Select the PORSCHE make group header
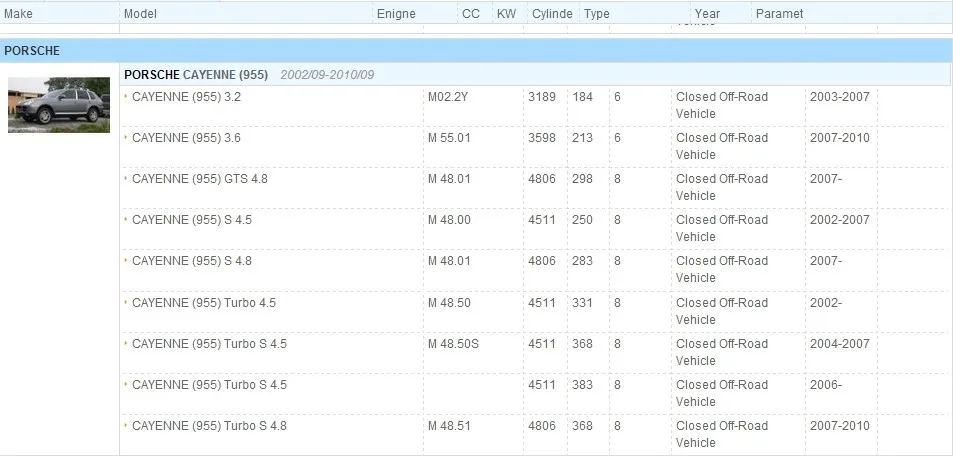Image resolution: width=953 pixels, height=456 pixels. [476, 50]
